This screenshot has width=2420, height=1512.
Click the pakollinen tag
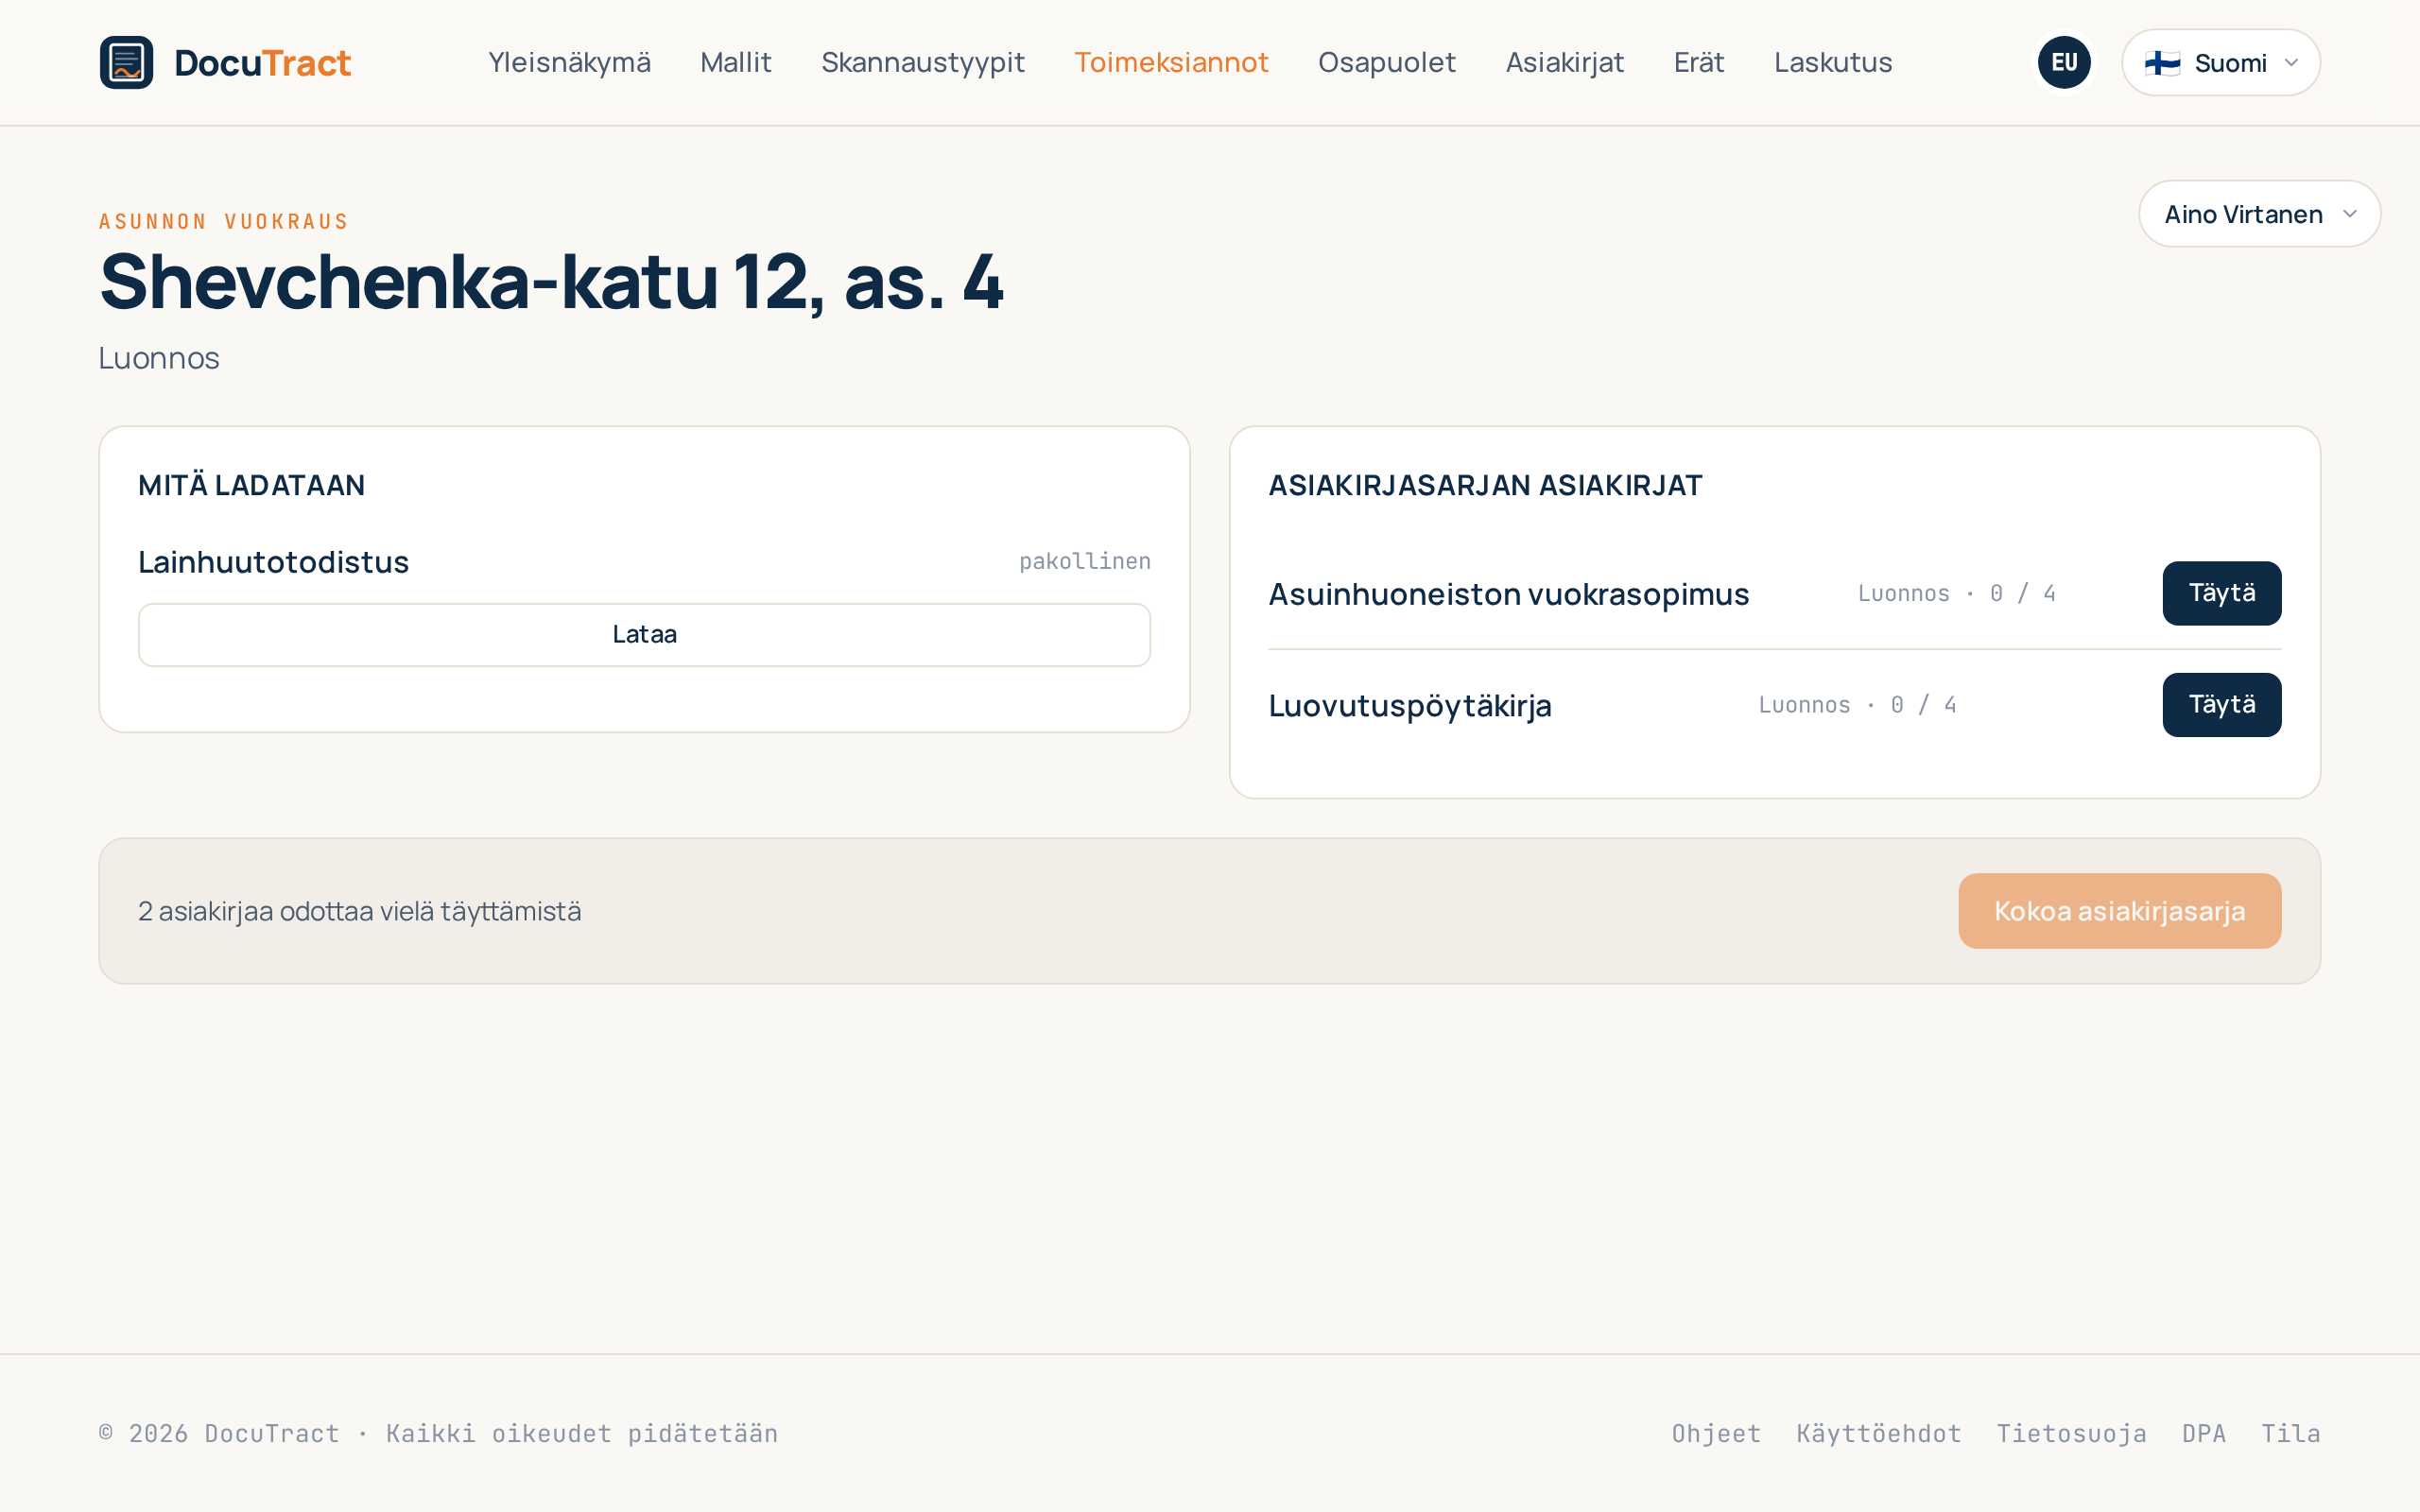point(1085,561)
